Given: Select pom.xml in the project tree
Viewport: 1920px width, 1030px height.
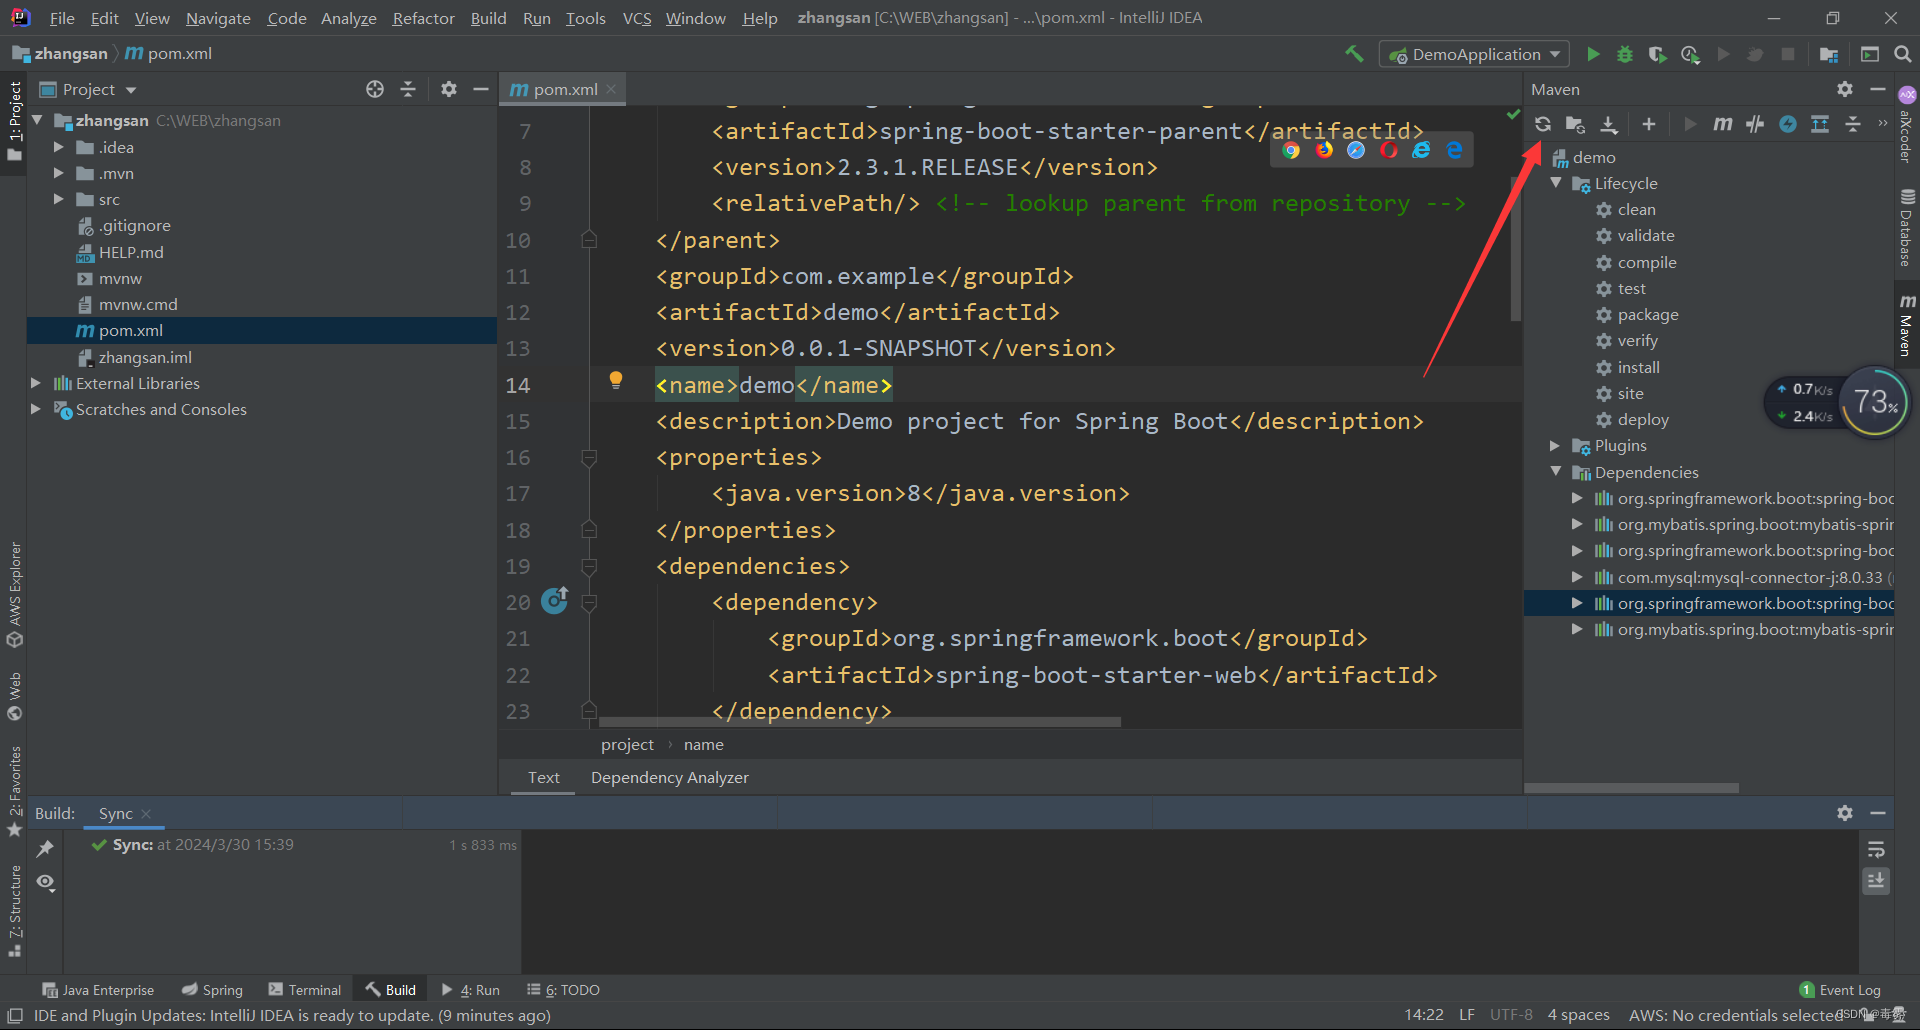Looking at the screenshot, I should [262, 330].
